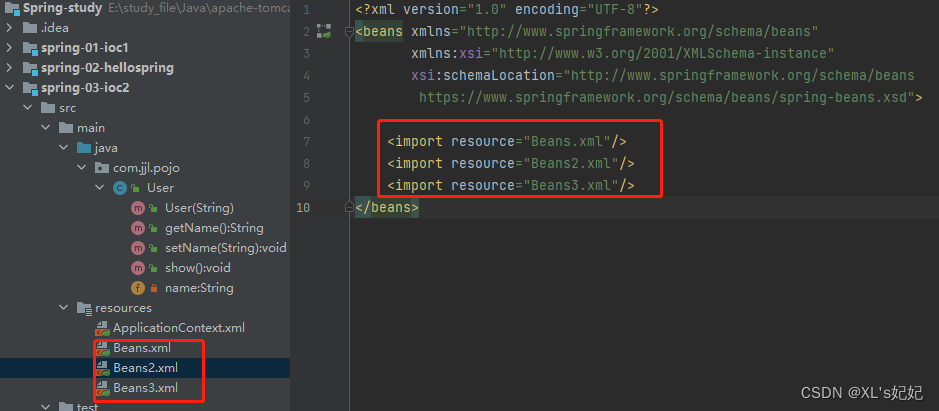Collapse the com.jjl.pojo package chevron

(x=81, y=168)
